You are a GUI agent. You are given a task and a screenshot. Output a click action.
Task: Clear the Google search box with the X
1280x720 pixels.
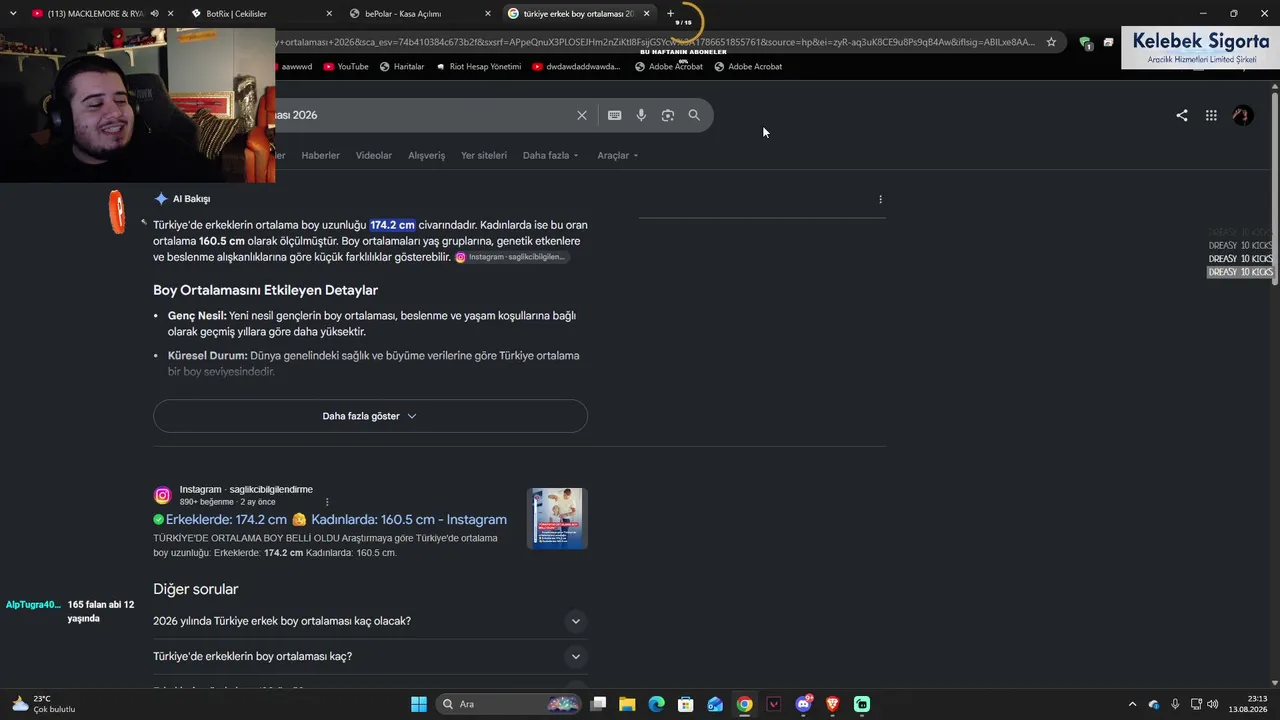coord(582,115)
